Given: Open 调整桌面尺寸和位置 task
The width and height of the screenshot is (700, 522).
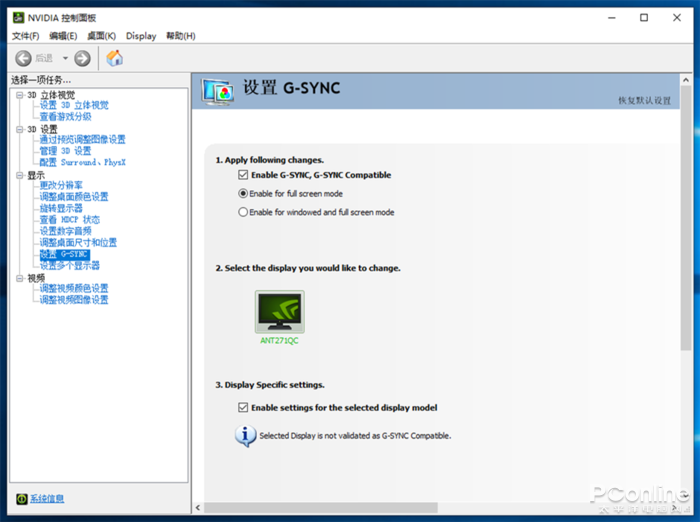Looking at the screenshot, I should click(x=79, y=242).
